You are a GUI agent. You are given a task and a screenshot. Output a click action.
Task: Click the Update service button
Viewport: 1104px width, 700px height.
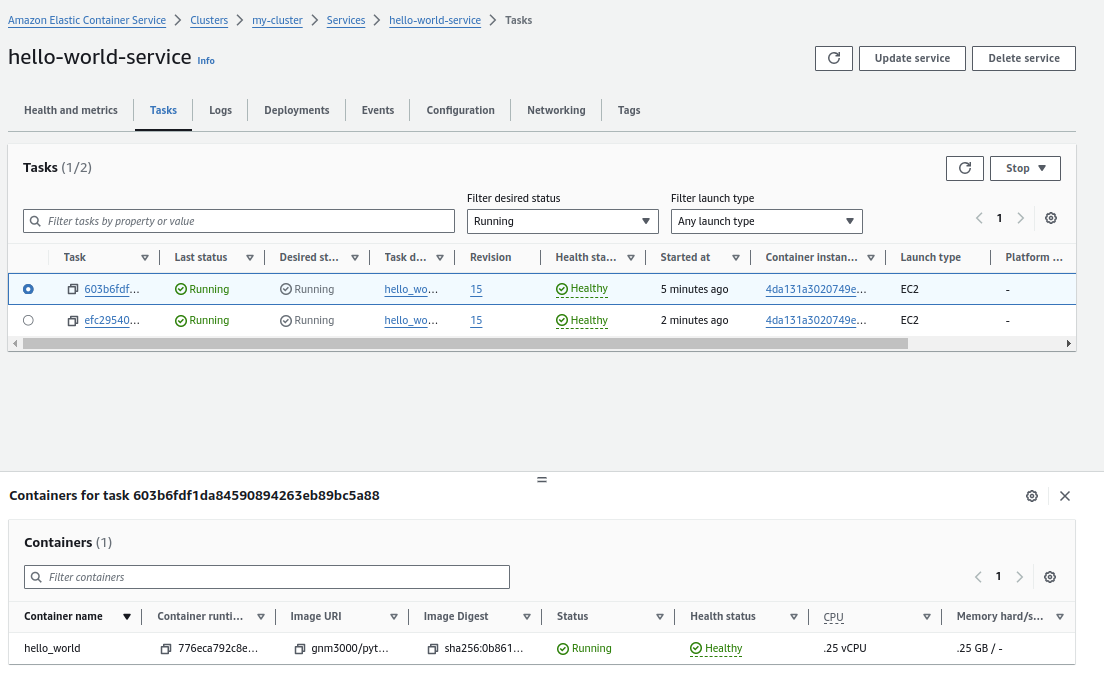(x=911, y=58)
